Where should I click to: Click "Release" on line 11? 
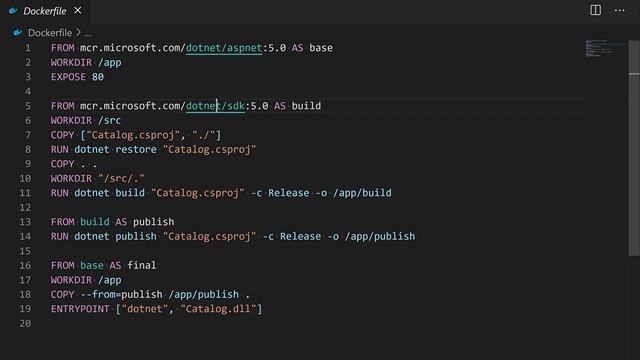[289, 193]
